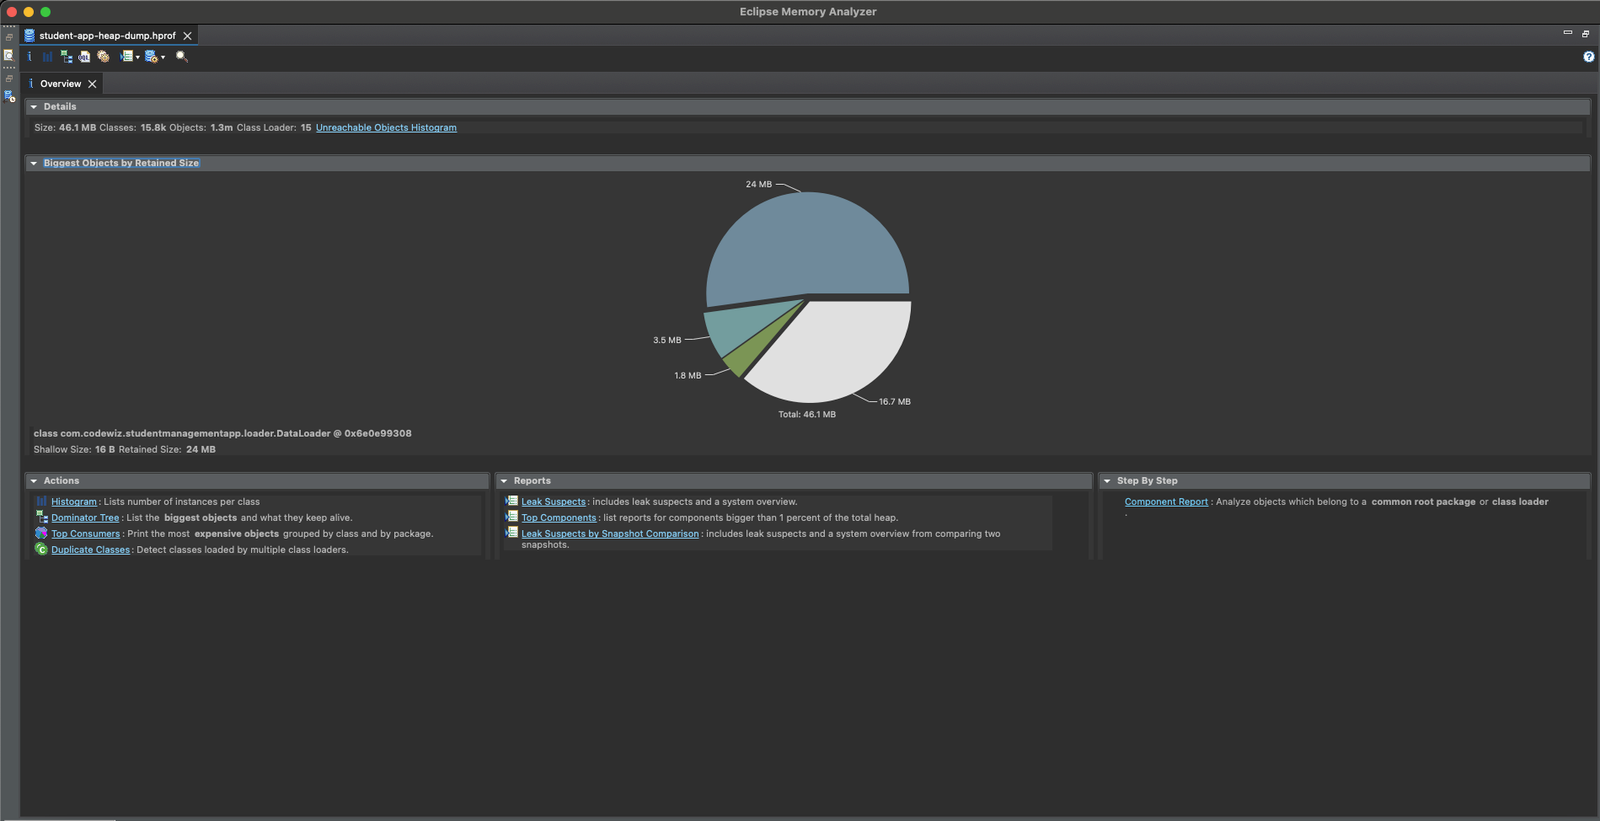The height and width of the screenshot is (821, 1600).
Task: Collapse Biggest Objects by Retained Size section
Action: pyautogui.click(x=34, y=163)
